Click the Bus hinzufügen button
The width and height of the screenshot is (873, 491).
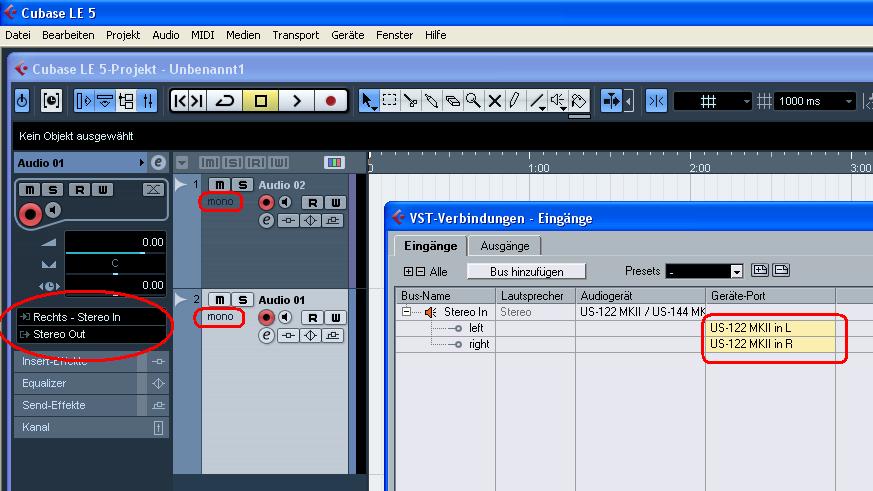tap(526, 272)
